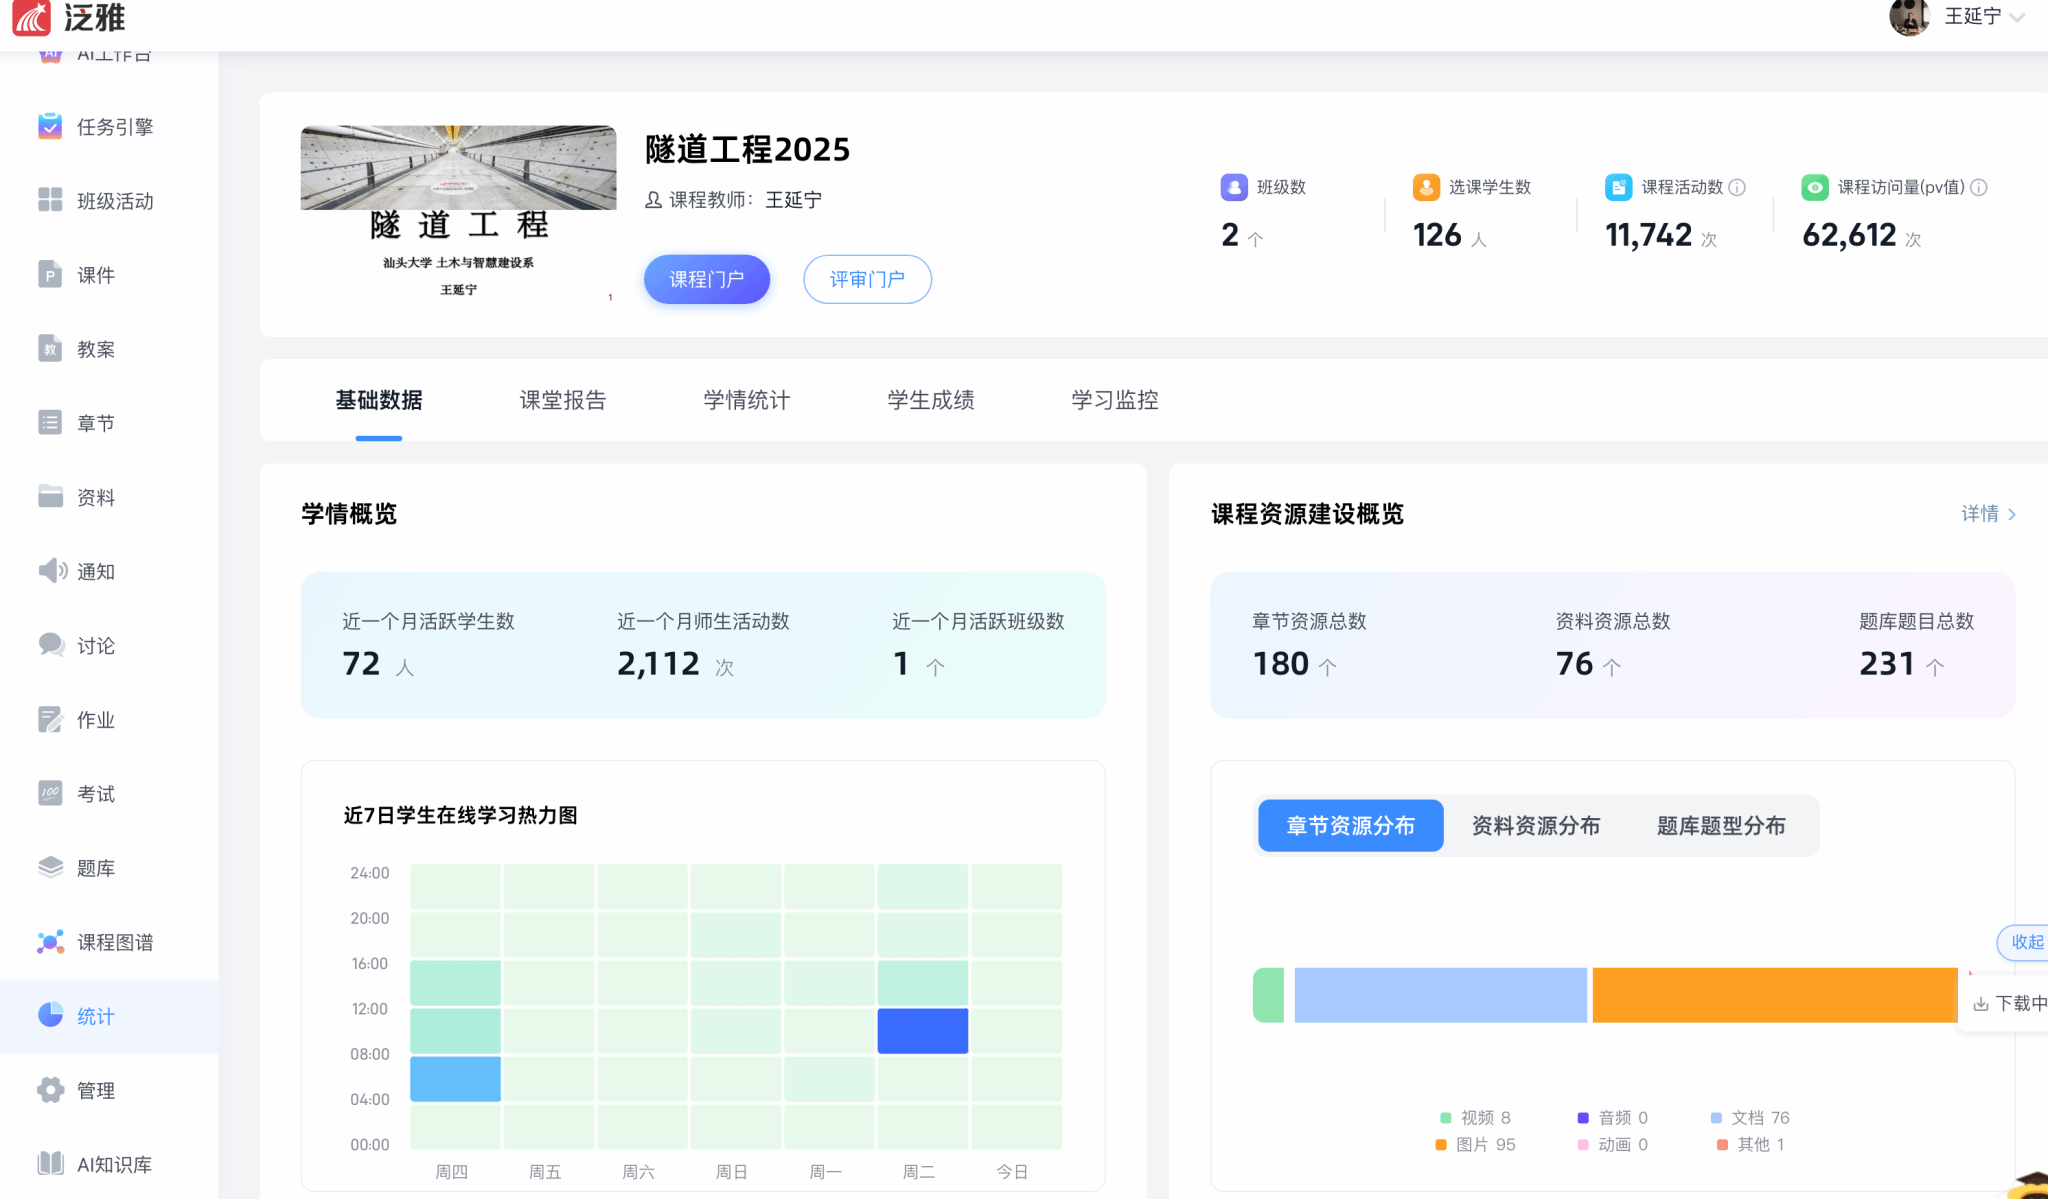Click info icon beside 课程访问量(pv值)

(x=1978, y=187)
